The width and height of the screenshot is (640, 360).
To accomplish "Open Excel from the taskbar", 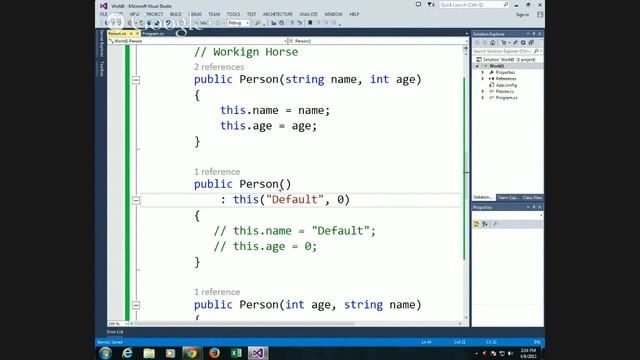I will pos(236,353).
